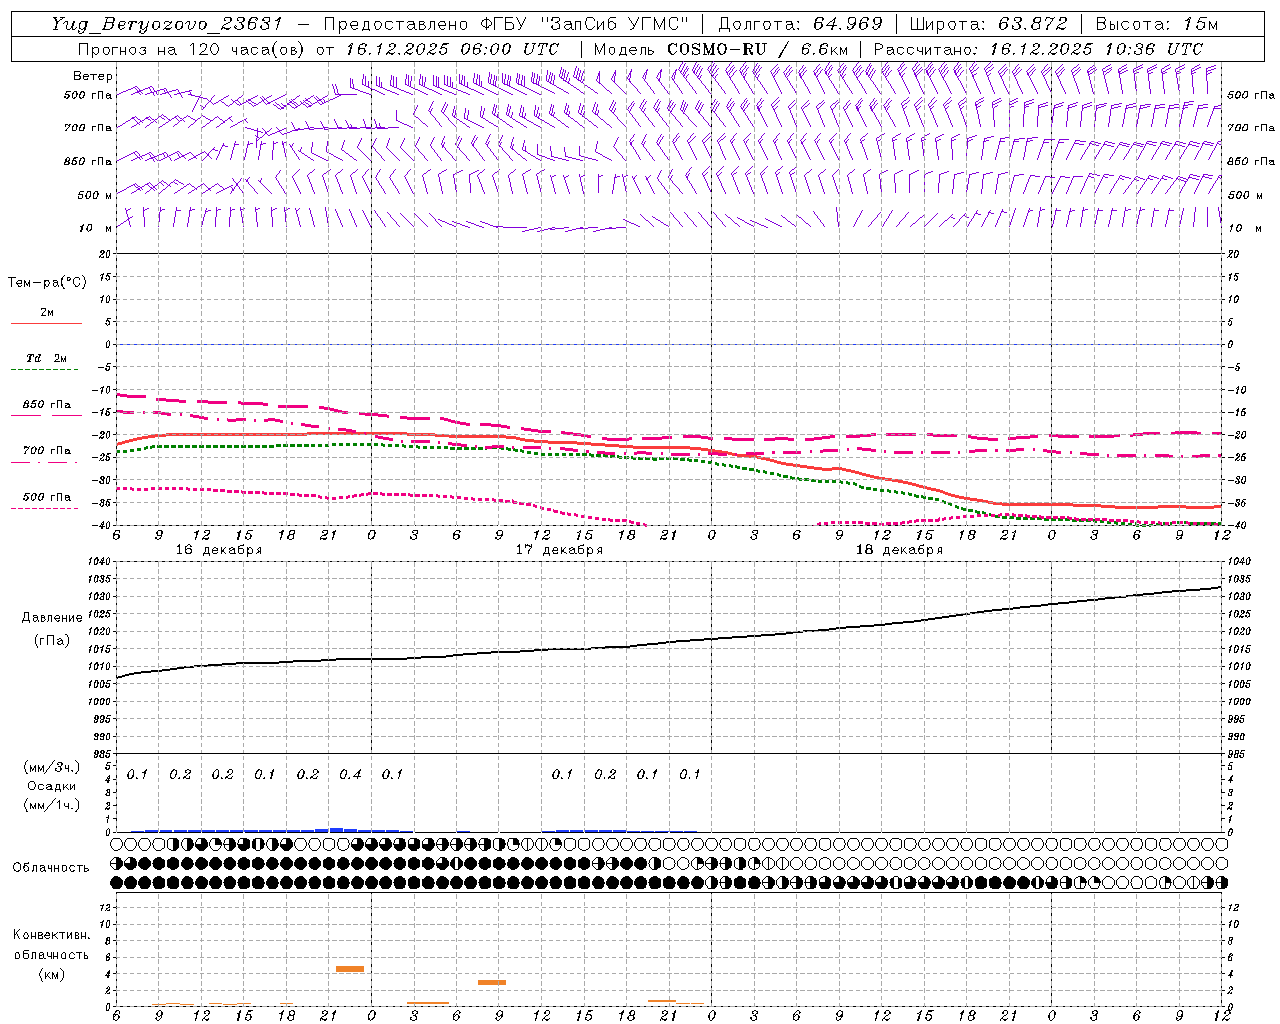Click the Осадки precipitation label
The width and height of the screenshot is (1280, 1024).
[x=52, y=786]
